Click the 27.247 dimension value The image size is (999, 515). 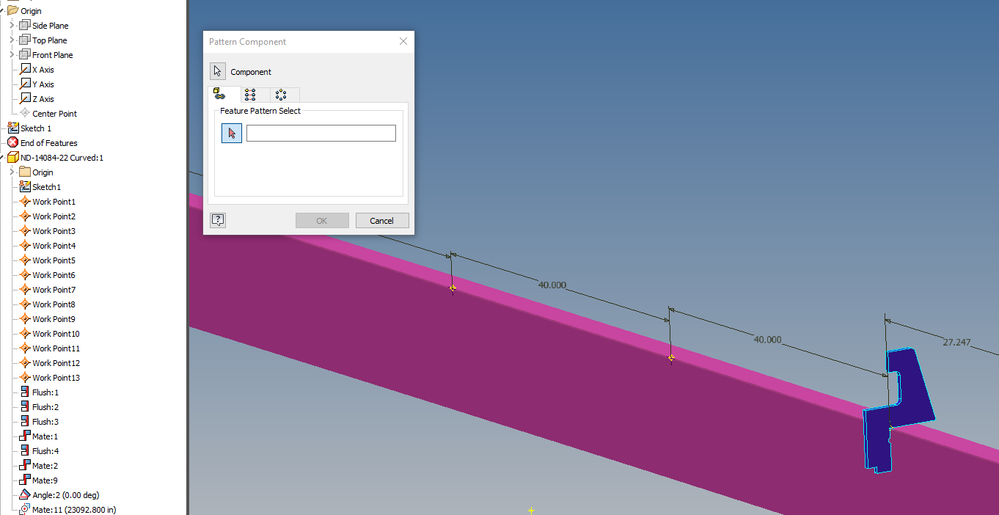(956, 342)
